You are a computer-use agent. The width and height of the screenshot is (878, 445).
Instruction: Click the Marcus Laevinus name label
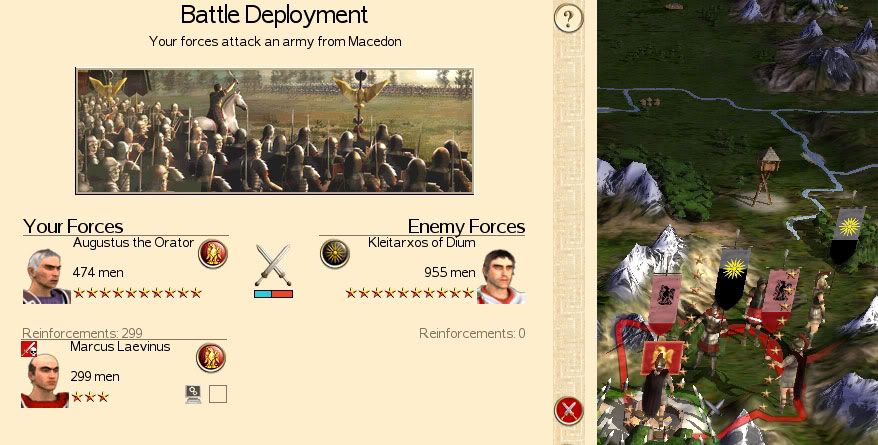tap(120, 346)
